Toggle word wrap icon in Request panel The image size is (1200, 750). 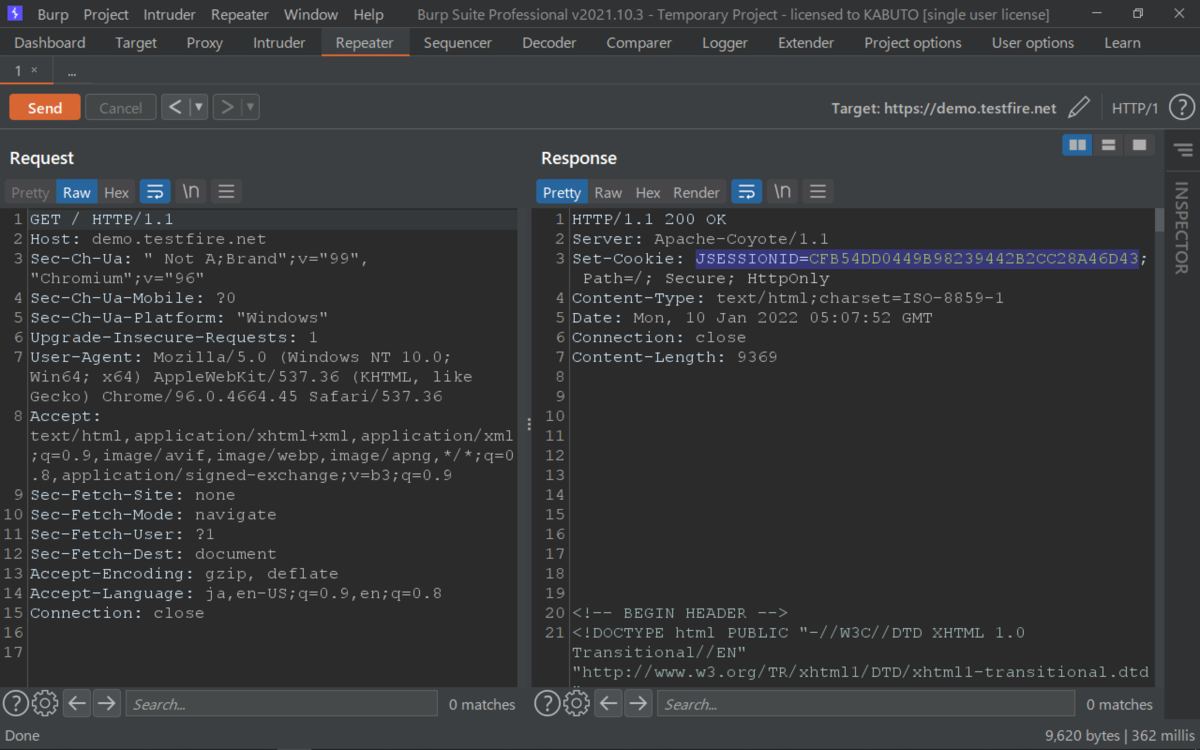155,192
